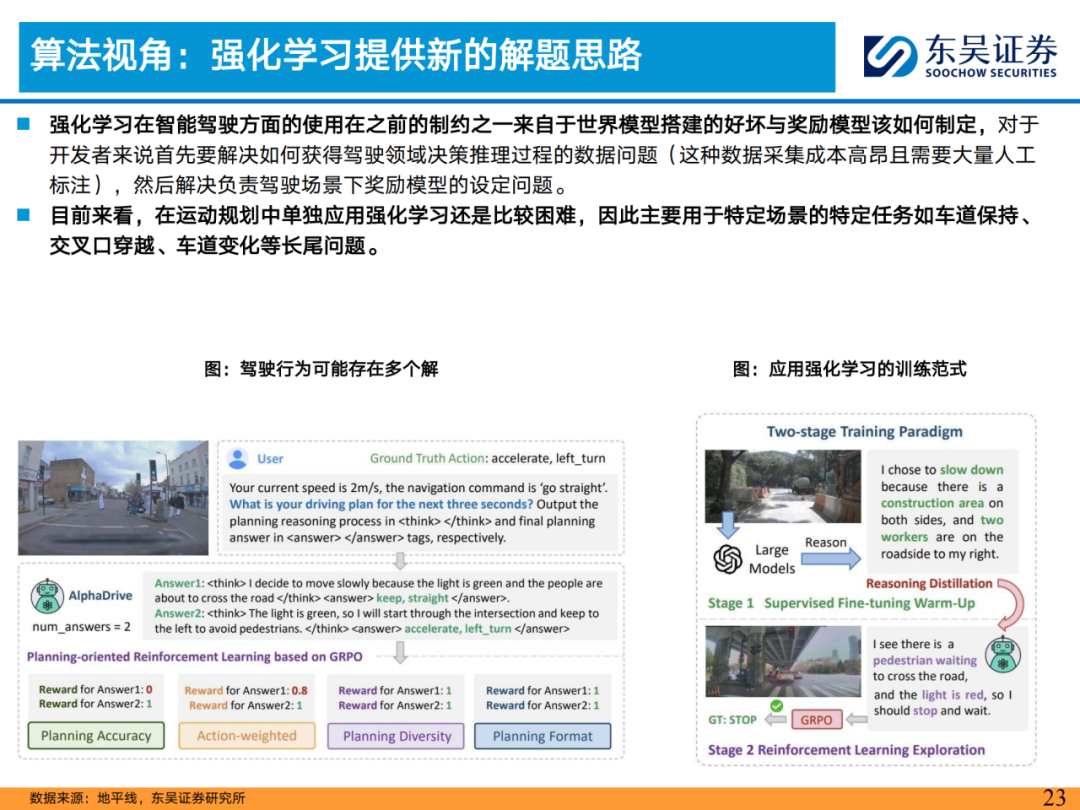Click the green 'accelerate, left_turn' answer in Answer2
The image size is (1080, 810).
(458, 628)
